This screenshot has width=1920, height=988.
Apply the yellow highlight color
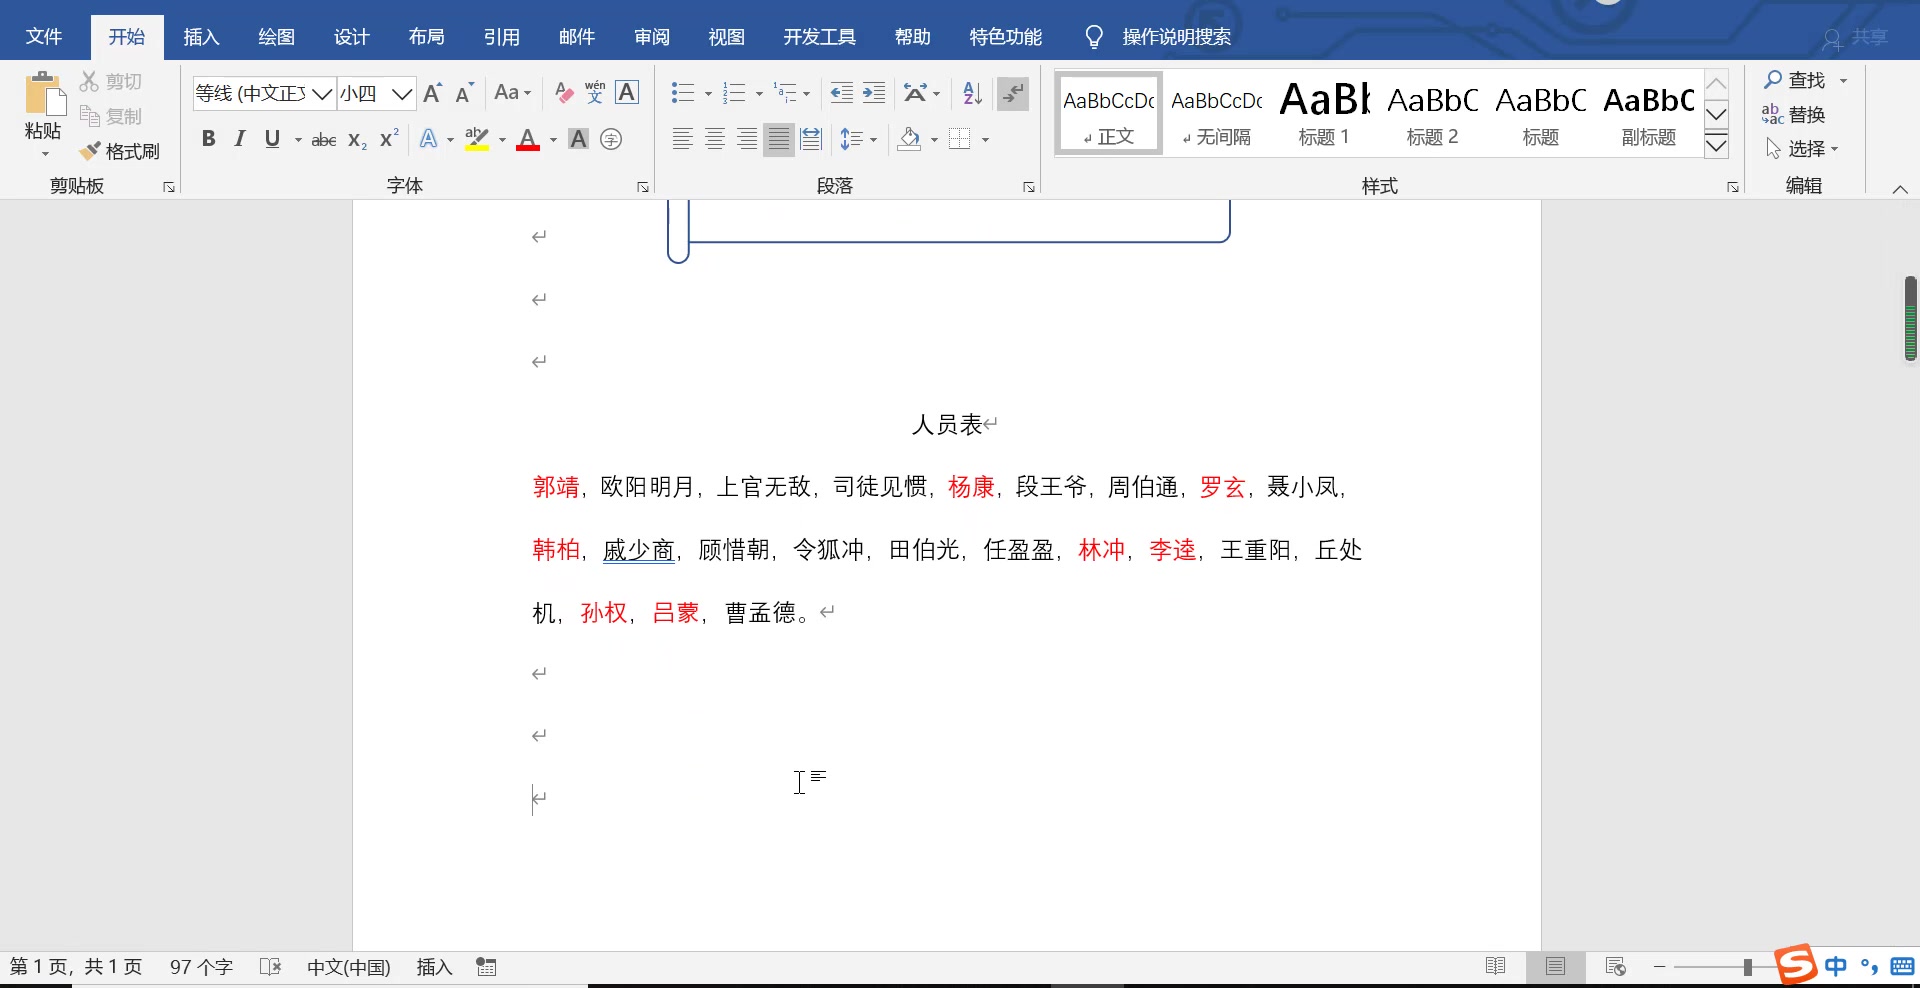(x=477, y=139)
